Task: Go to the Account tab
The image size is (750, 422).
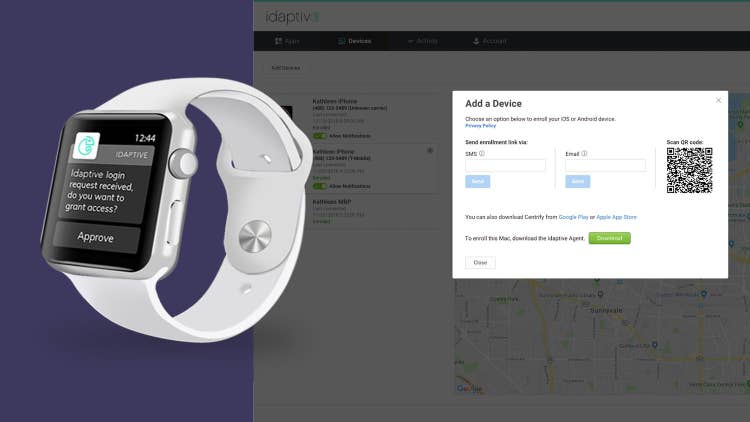Action: point(490,41)
